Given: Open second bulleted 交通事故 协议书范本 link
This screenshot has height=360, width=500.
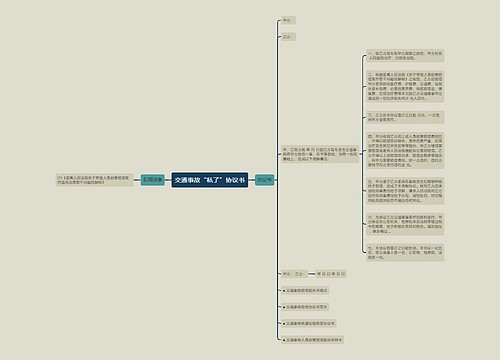Looking at the screenshot, I should click(305, 307).
